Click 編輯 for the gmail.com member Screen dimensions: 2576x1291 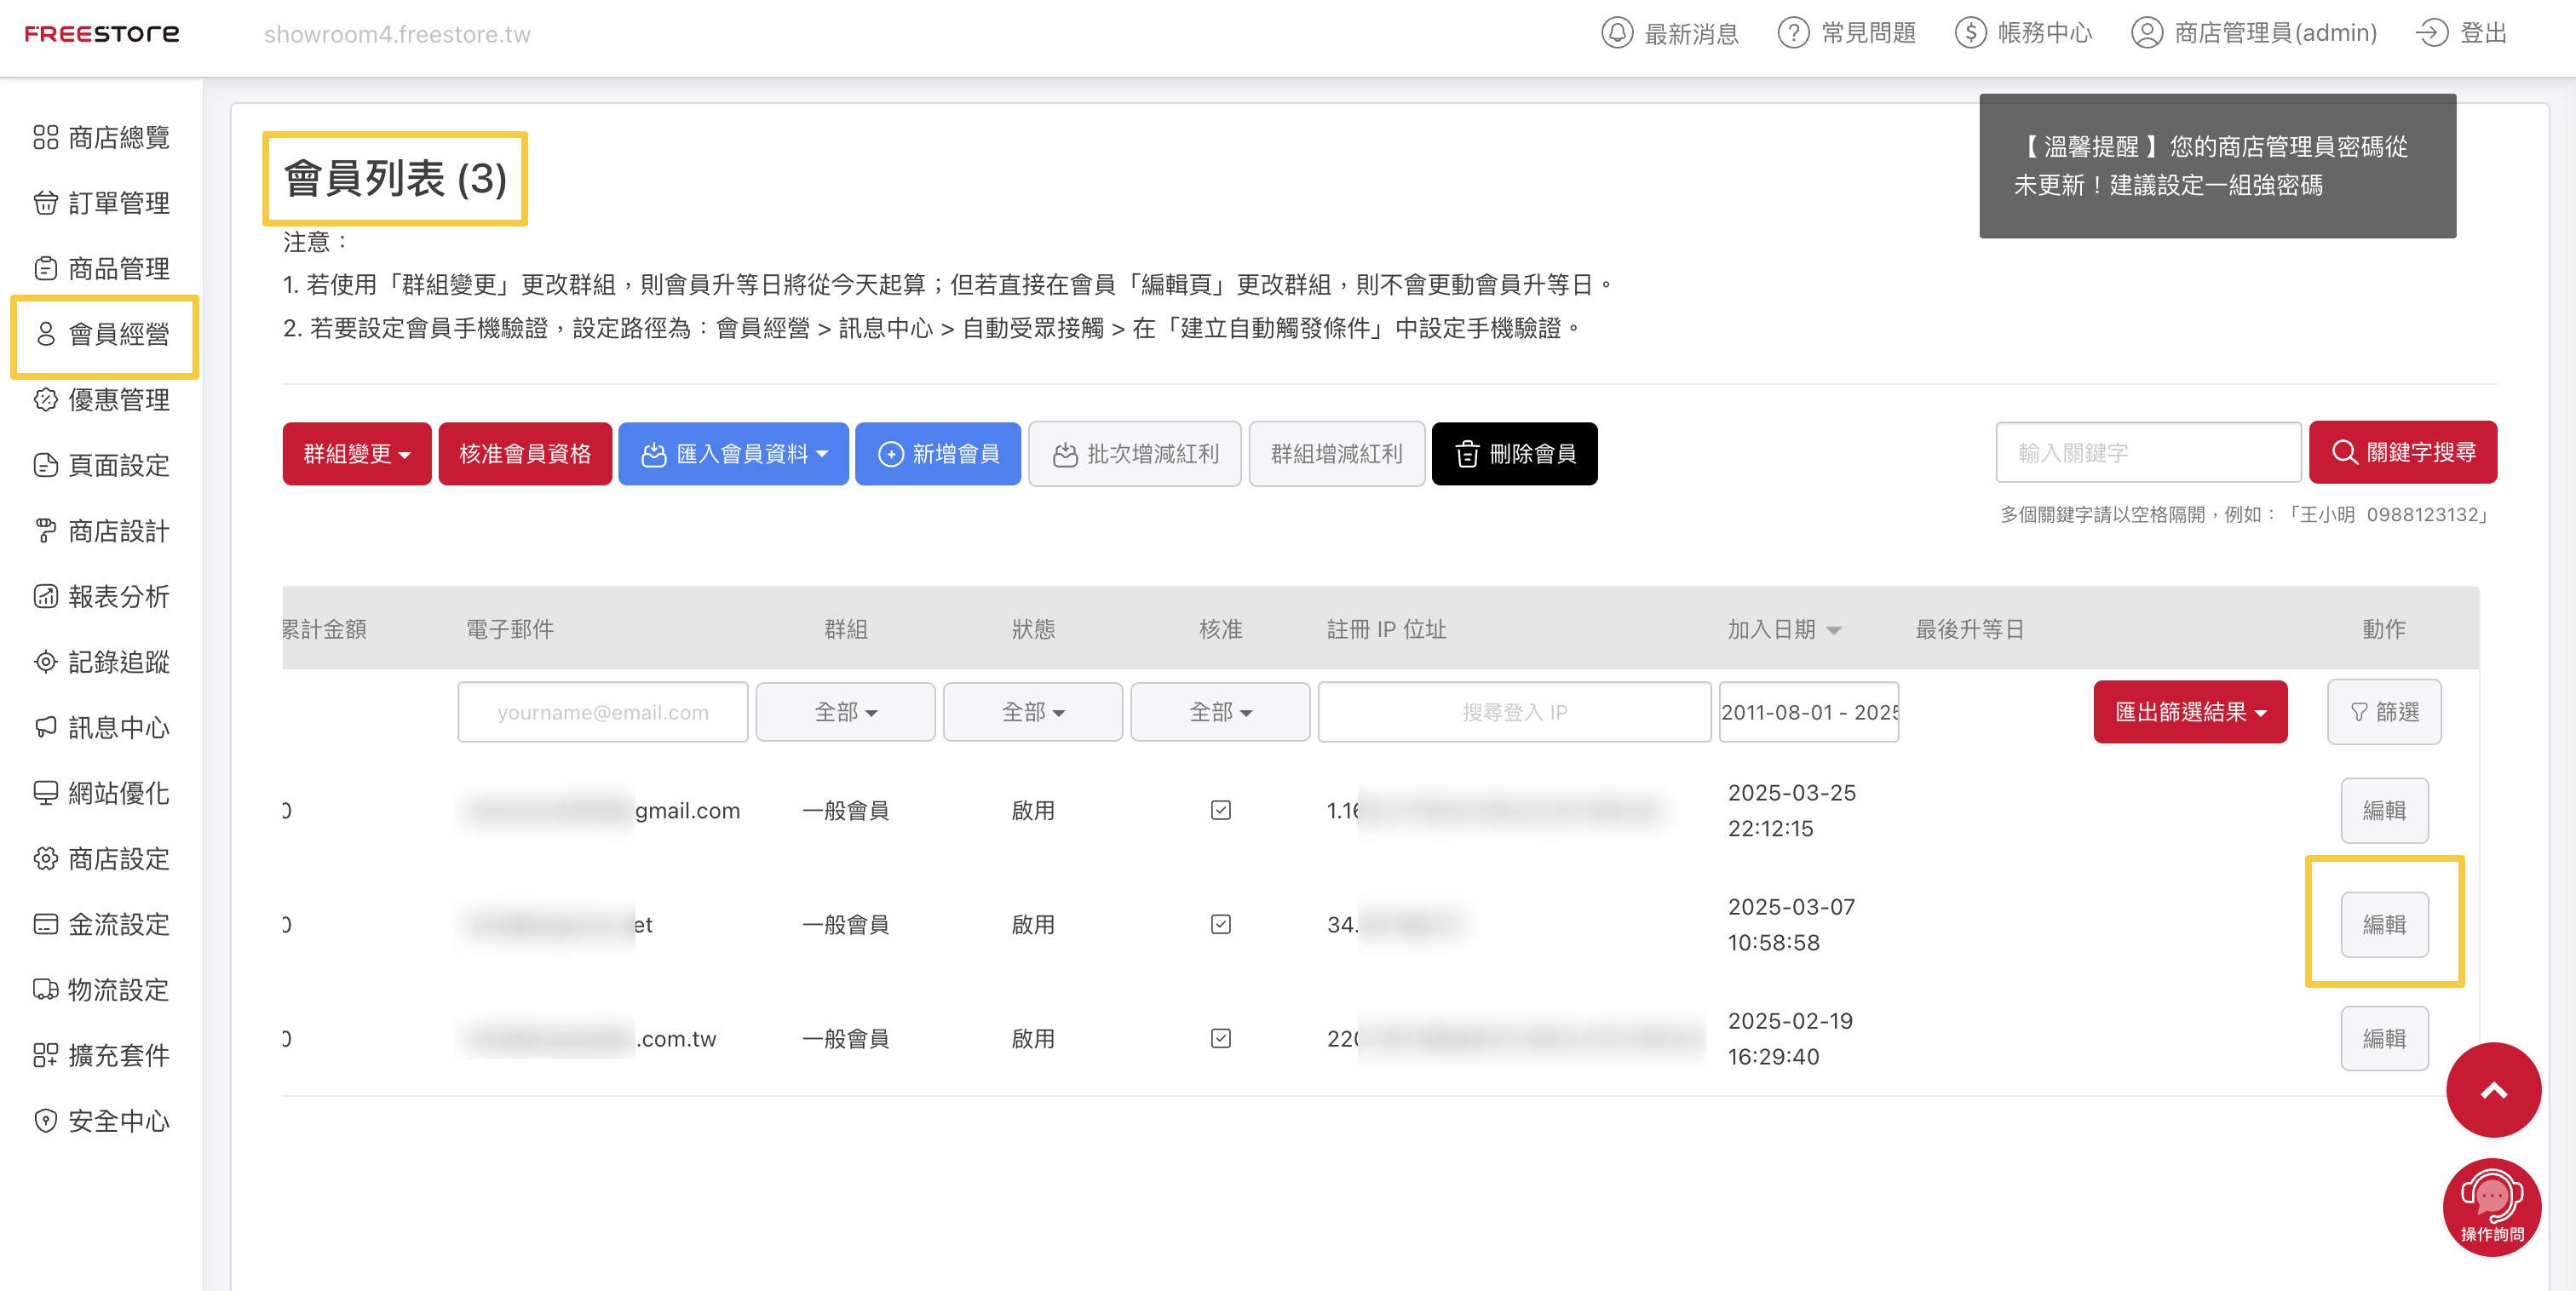2384,810
